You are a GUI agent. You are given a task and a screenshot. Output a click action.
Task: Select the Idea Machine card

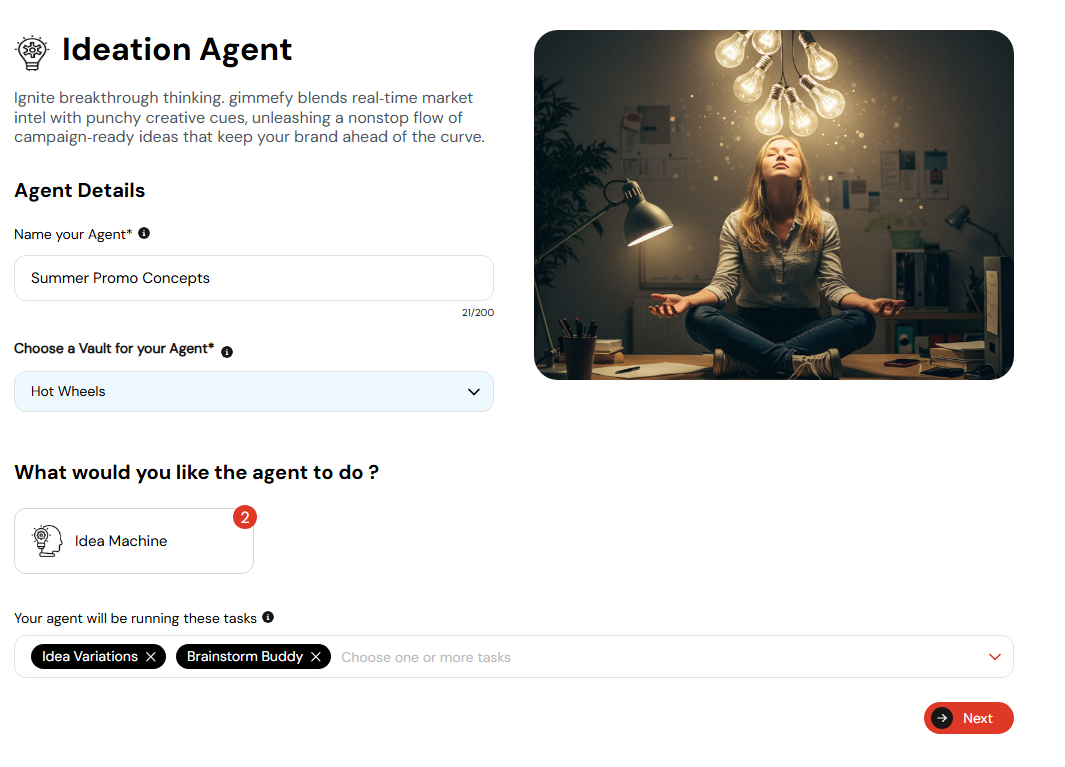coord(134,541)
